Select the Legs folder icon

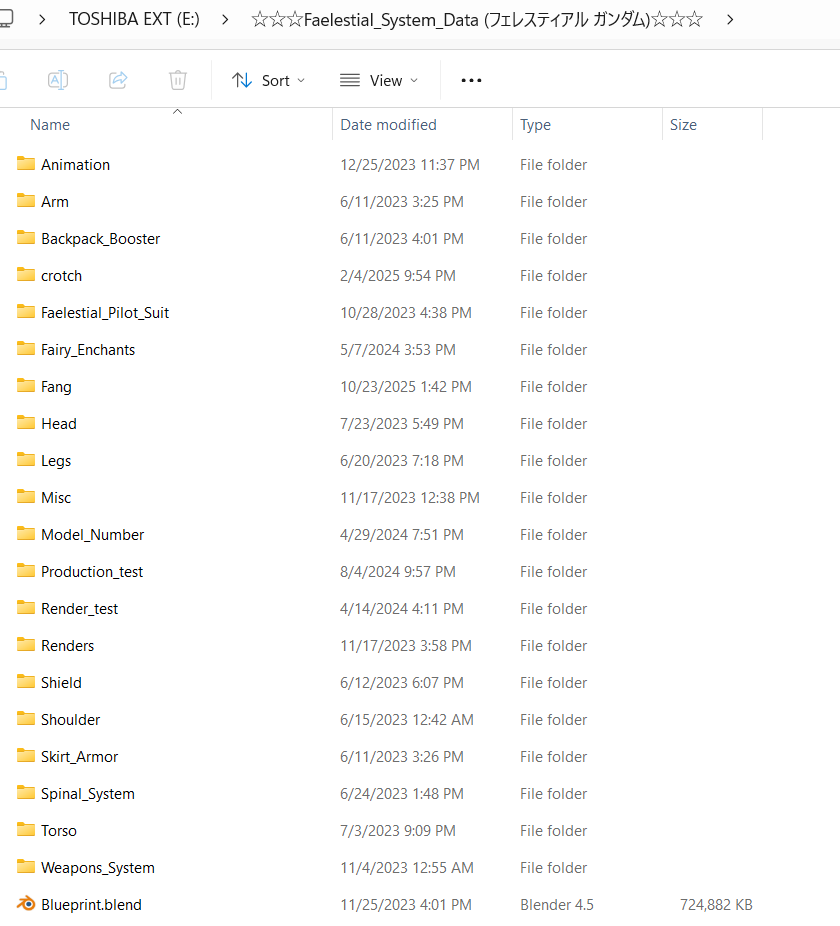pos(25,460)
